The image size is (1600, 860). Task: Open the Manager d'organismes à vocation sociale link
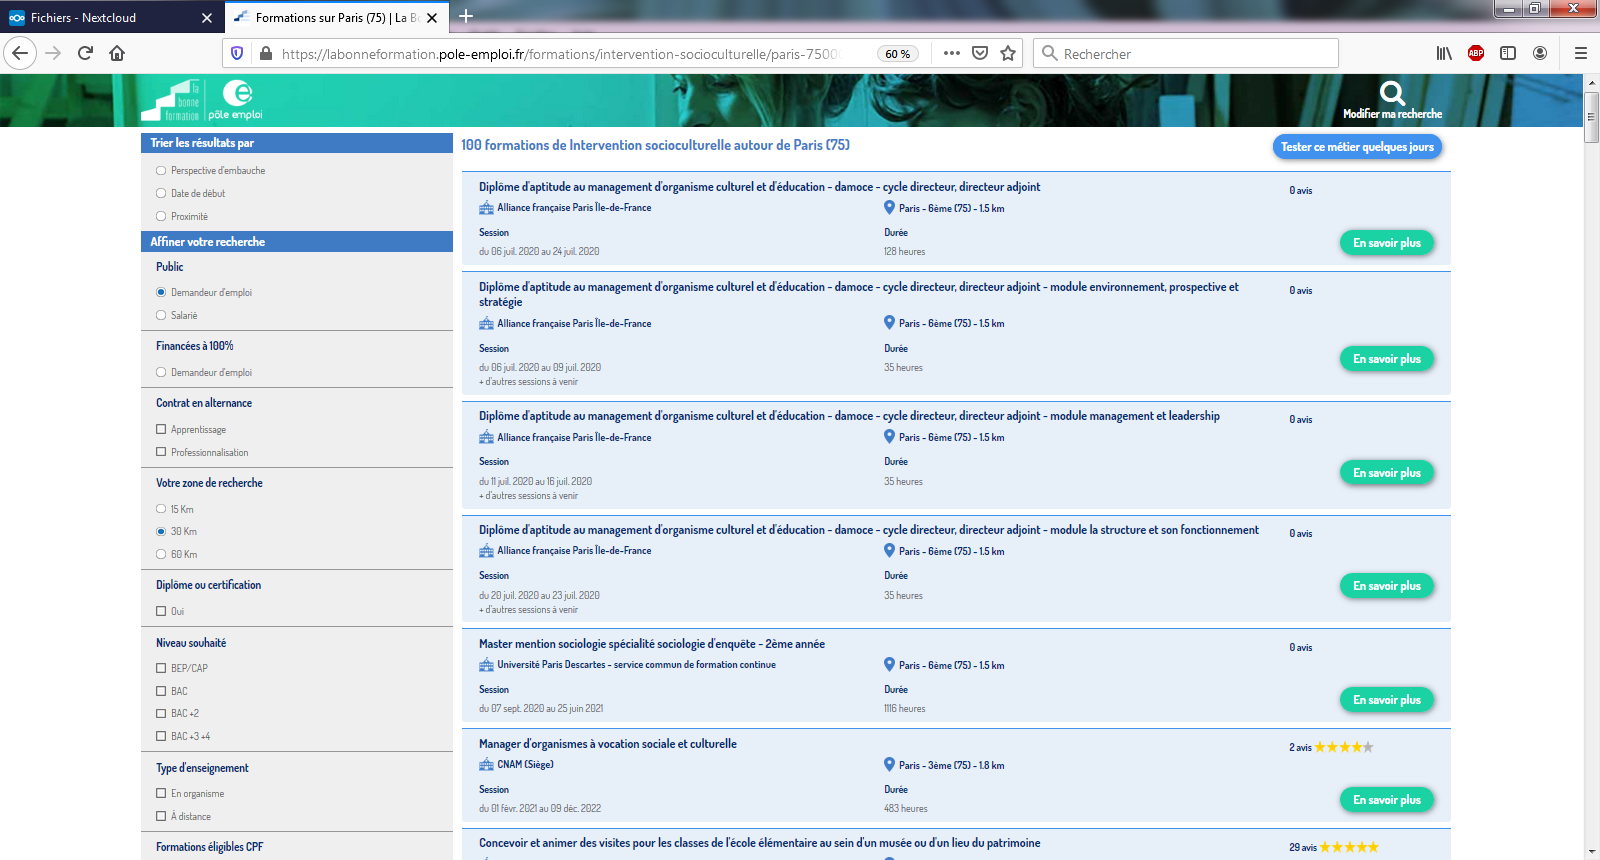pos(607,744)
